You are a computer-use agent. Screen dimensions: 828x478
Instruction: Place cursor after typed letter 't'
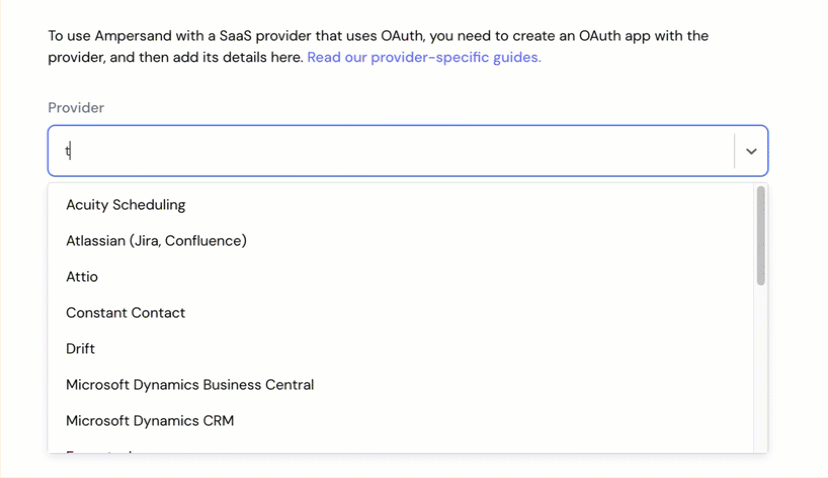(70, 151)
